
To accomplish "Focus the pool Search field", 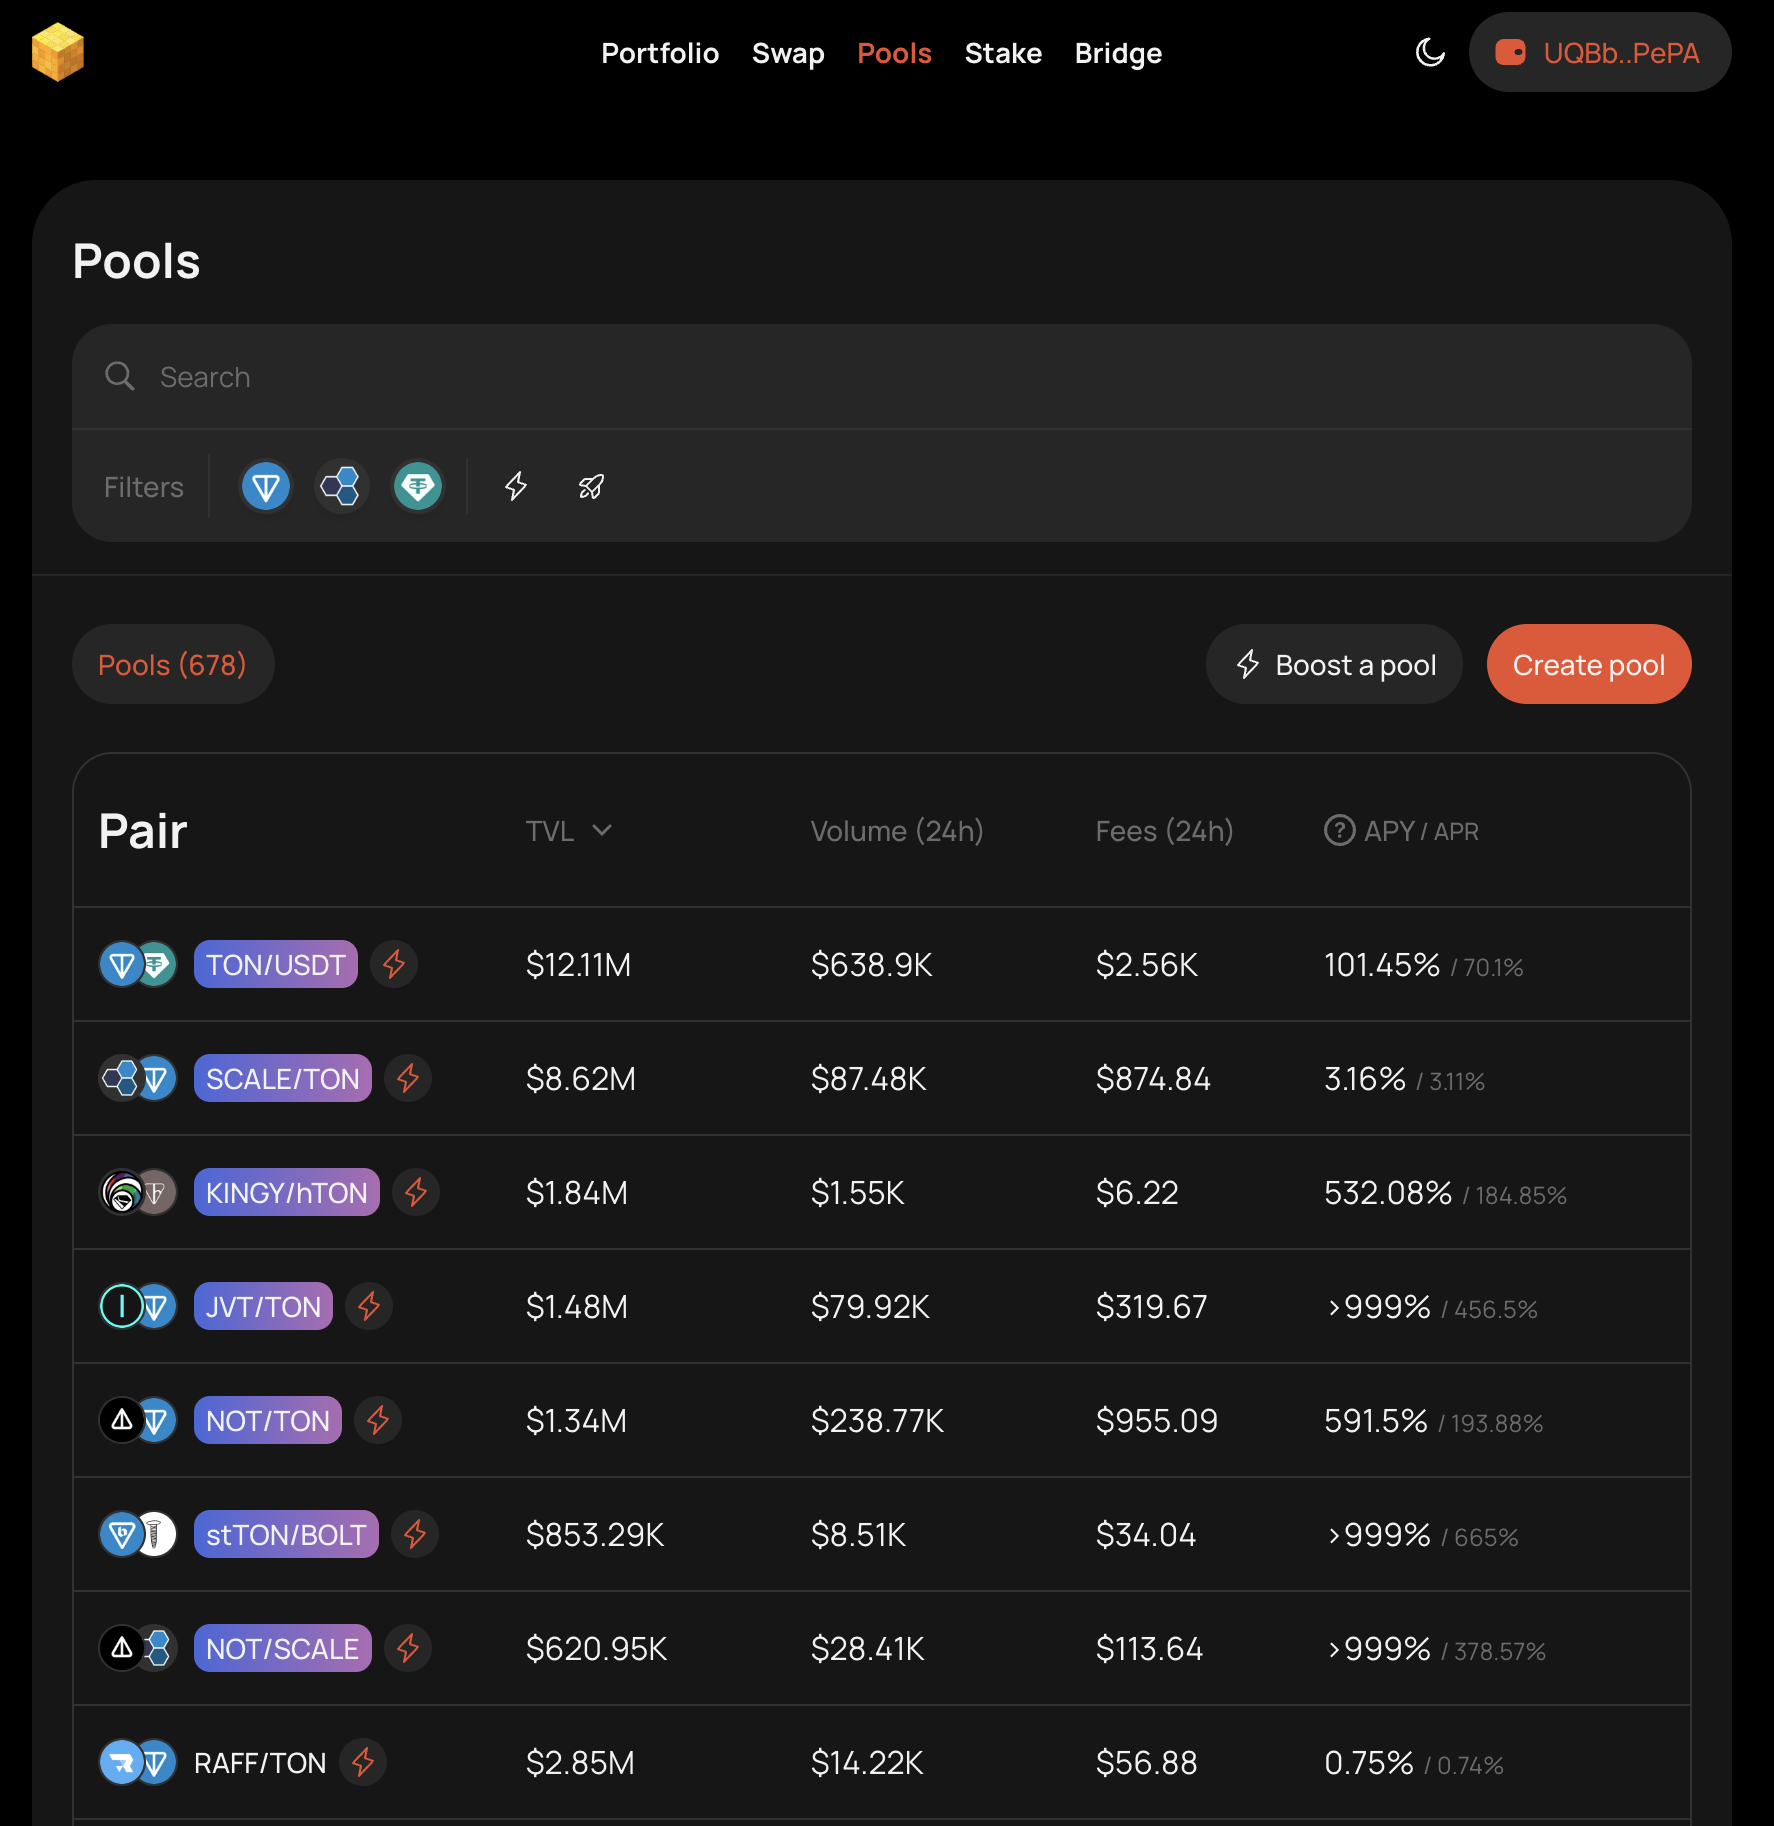I will tap(880, 377).
